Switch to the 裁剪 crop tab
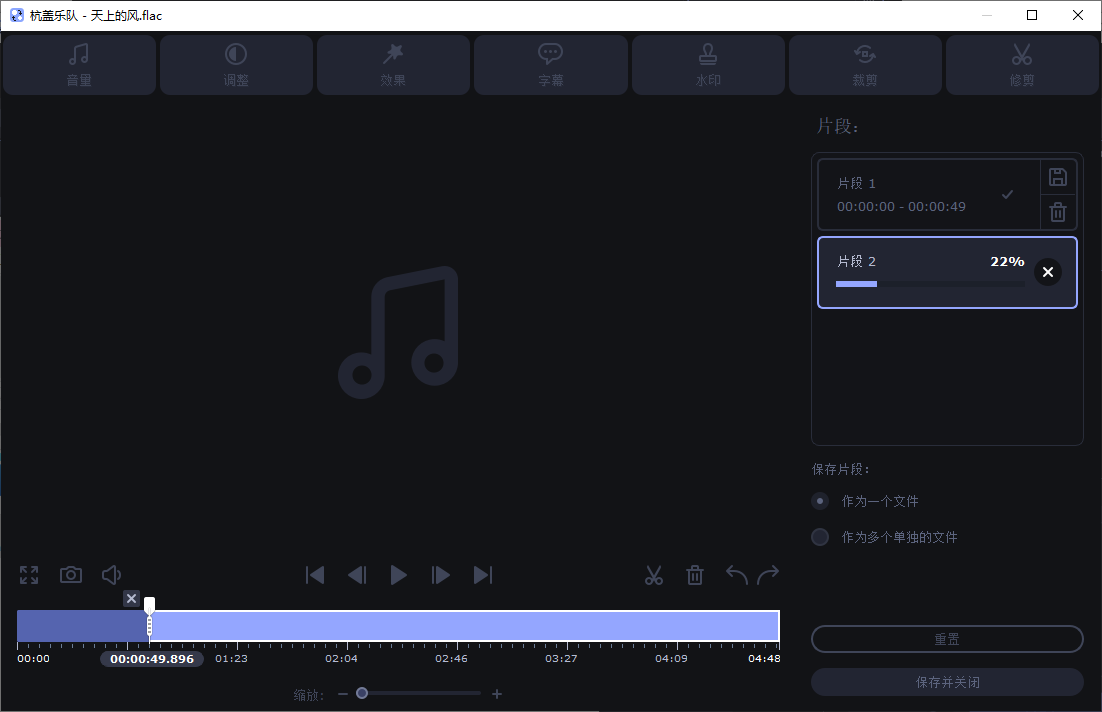The image size is (1102, 712). coord(865,64)
